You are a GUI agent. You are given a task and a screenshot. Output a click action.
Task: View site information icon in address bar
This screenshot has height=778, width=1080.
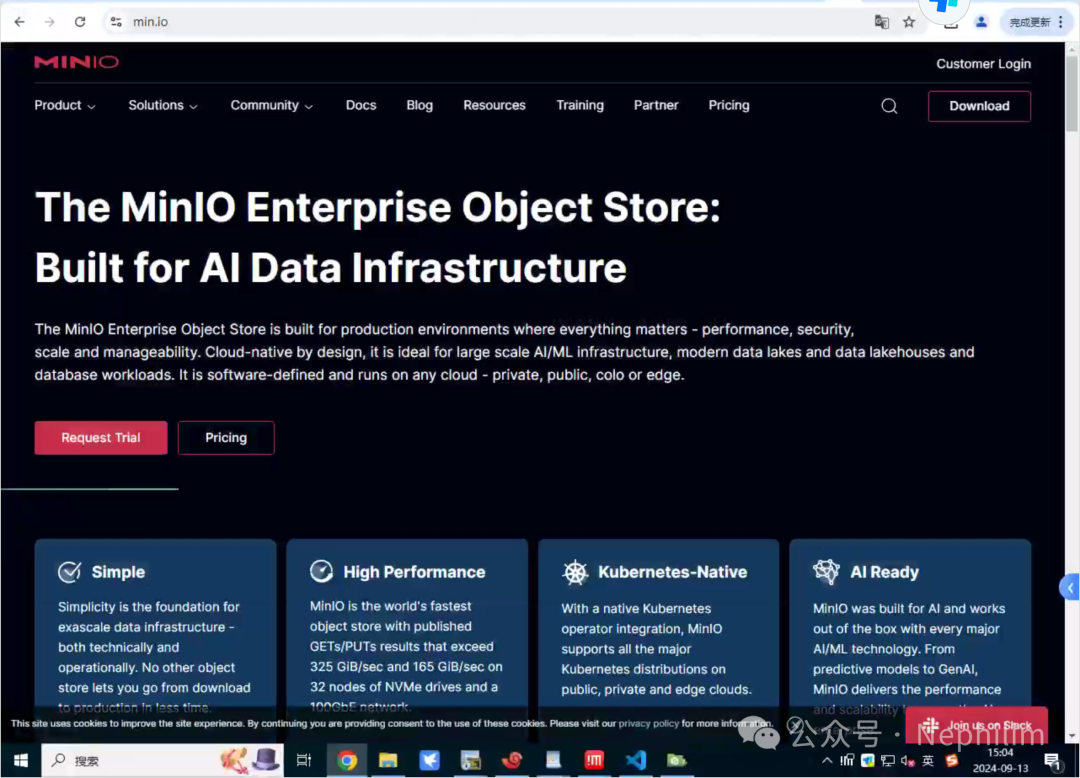coord(116,22)
